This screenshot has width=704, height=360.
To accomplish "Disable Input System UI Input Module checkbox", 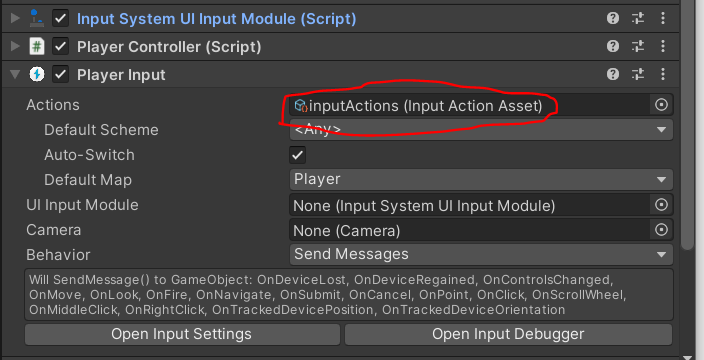I will (61, 19).
